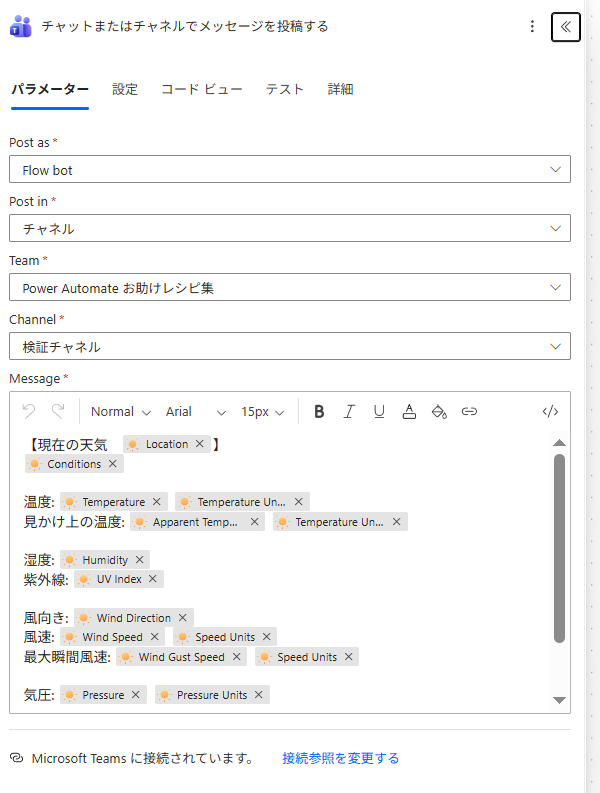Open the Team selection dropdown
The image size is (600, 793).
(x=290, y=288)
